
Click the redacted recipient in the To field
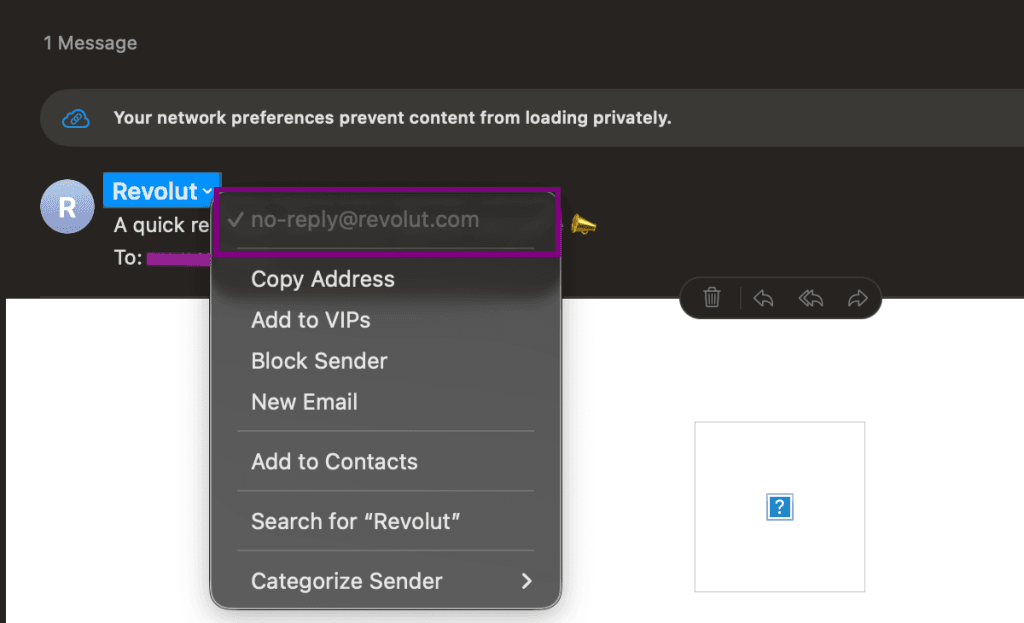coord(180,257)
